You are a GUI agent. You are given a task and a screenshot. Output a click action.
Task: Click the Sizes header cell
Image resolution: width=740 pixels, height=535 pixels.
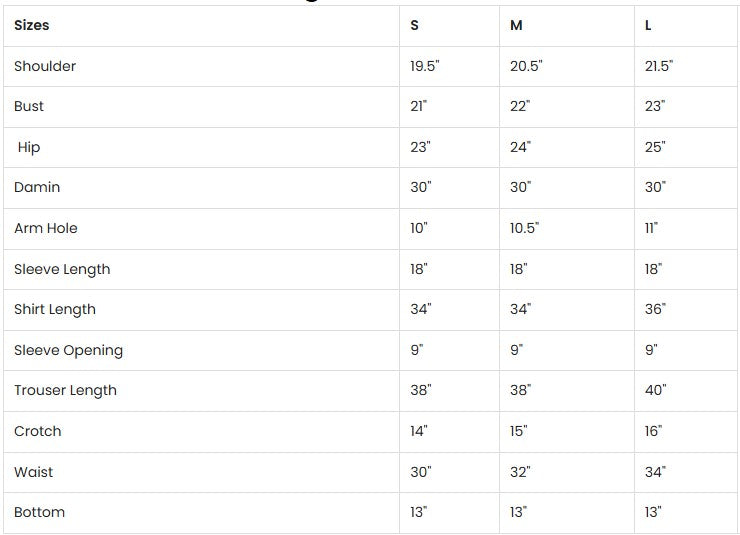pos(32,25)
